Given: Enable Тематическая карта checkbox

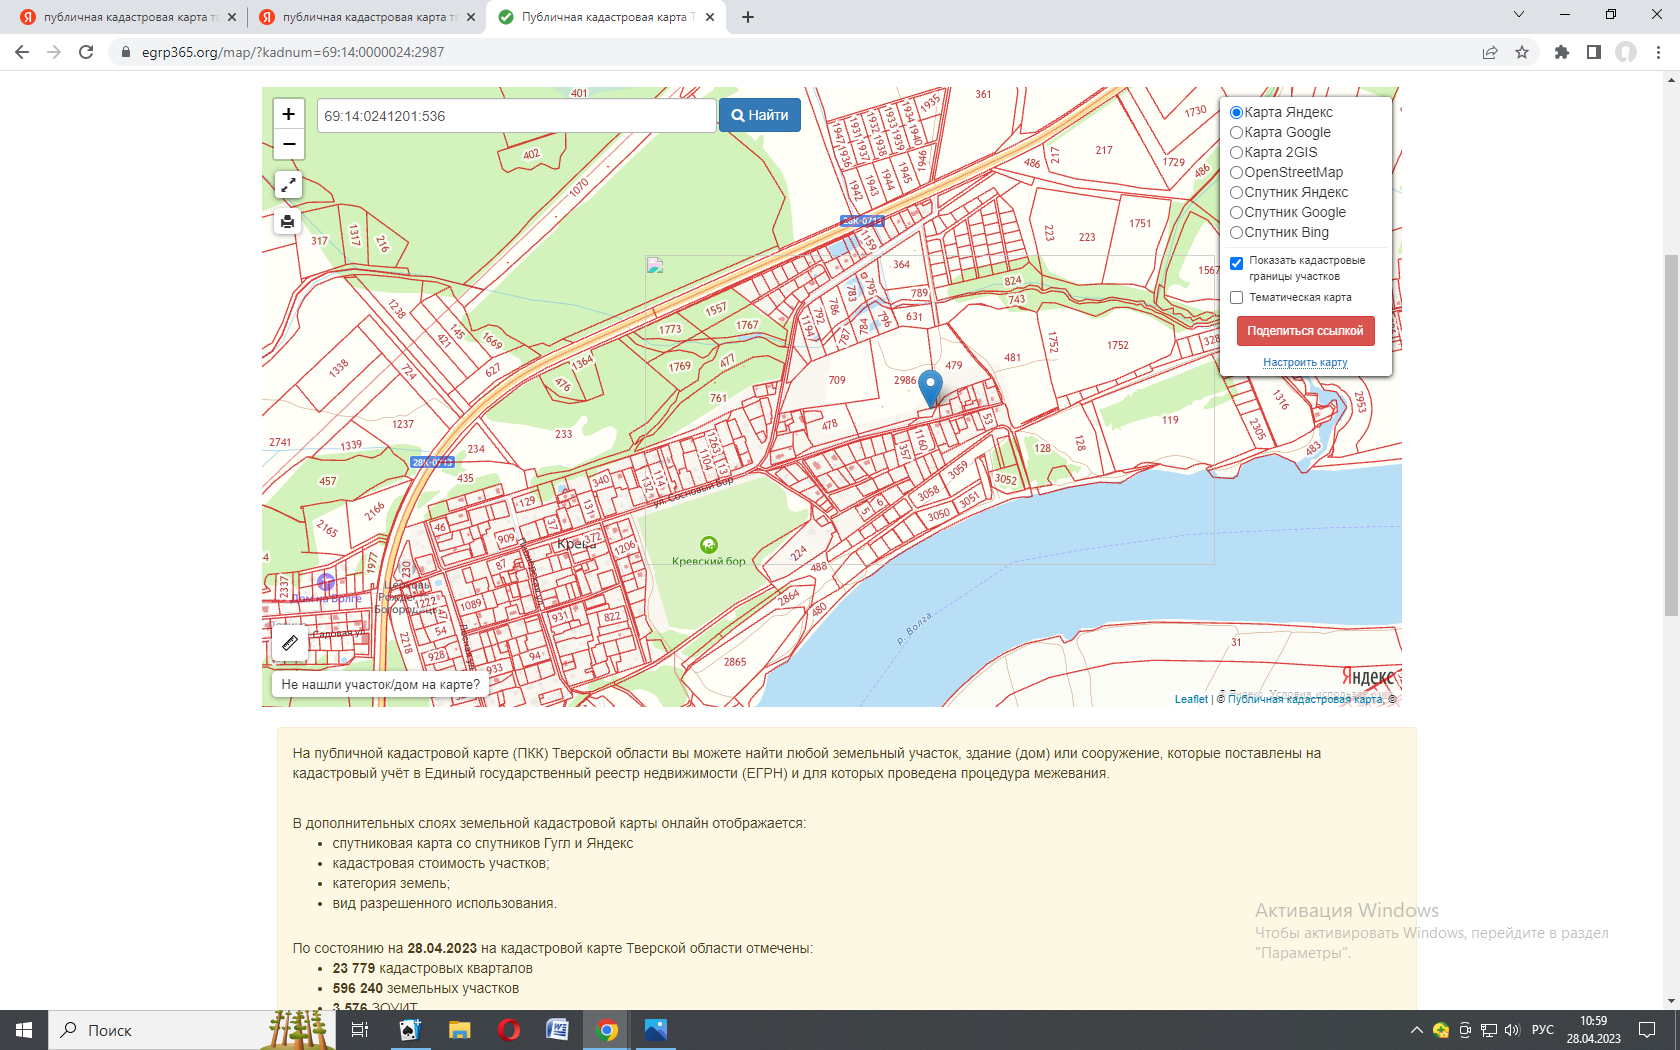Looking at the screenshot, I should (1237, 297).
